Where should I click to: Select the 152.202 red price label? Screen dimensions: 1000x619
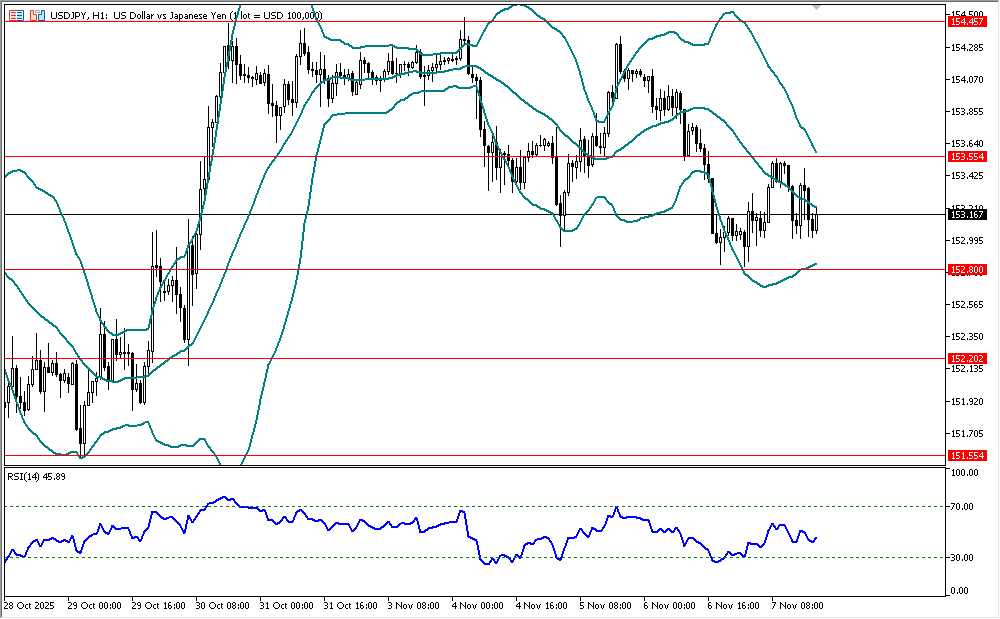pyautogui.click(x=969, y=358)
